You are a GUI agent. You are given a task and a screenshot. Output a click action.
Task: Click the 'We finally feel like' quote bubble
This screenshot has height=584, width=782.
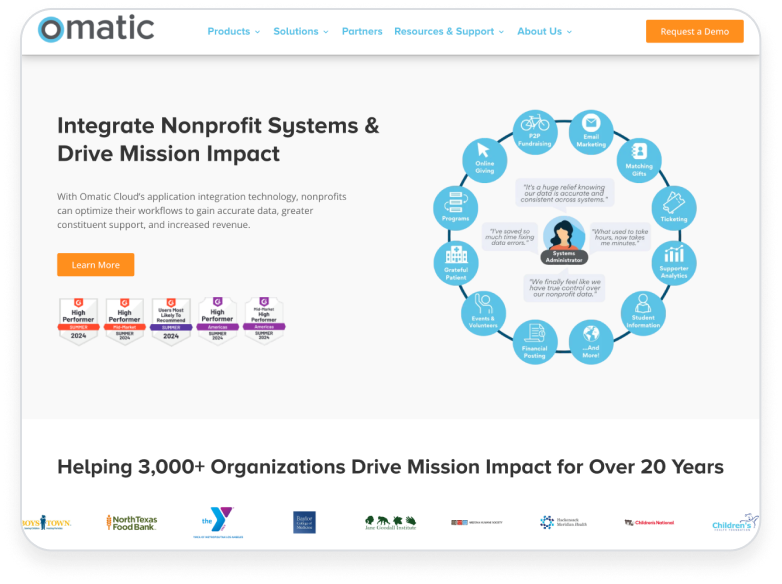(x=565, y=288)
